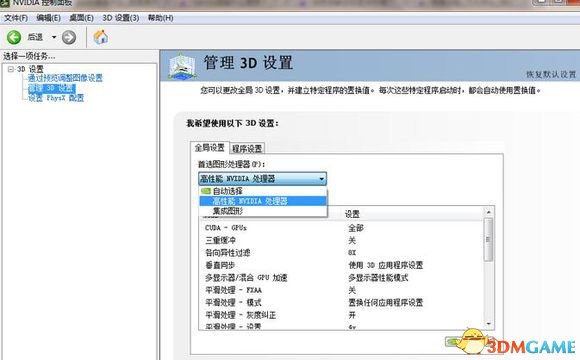Click the grey Forward arrow button
Viewport: 580px width, 360px height.
point(68,37)
